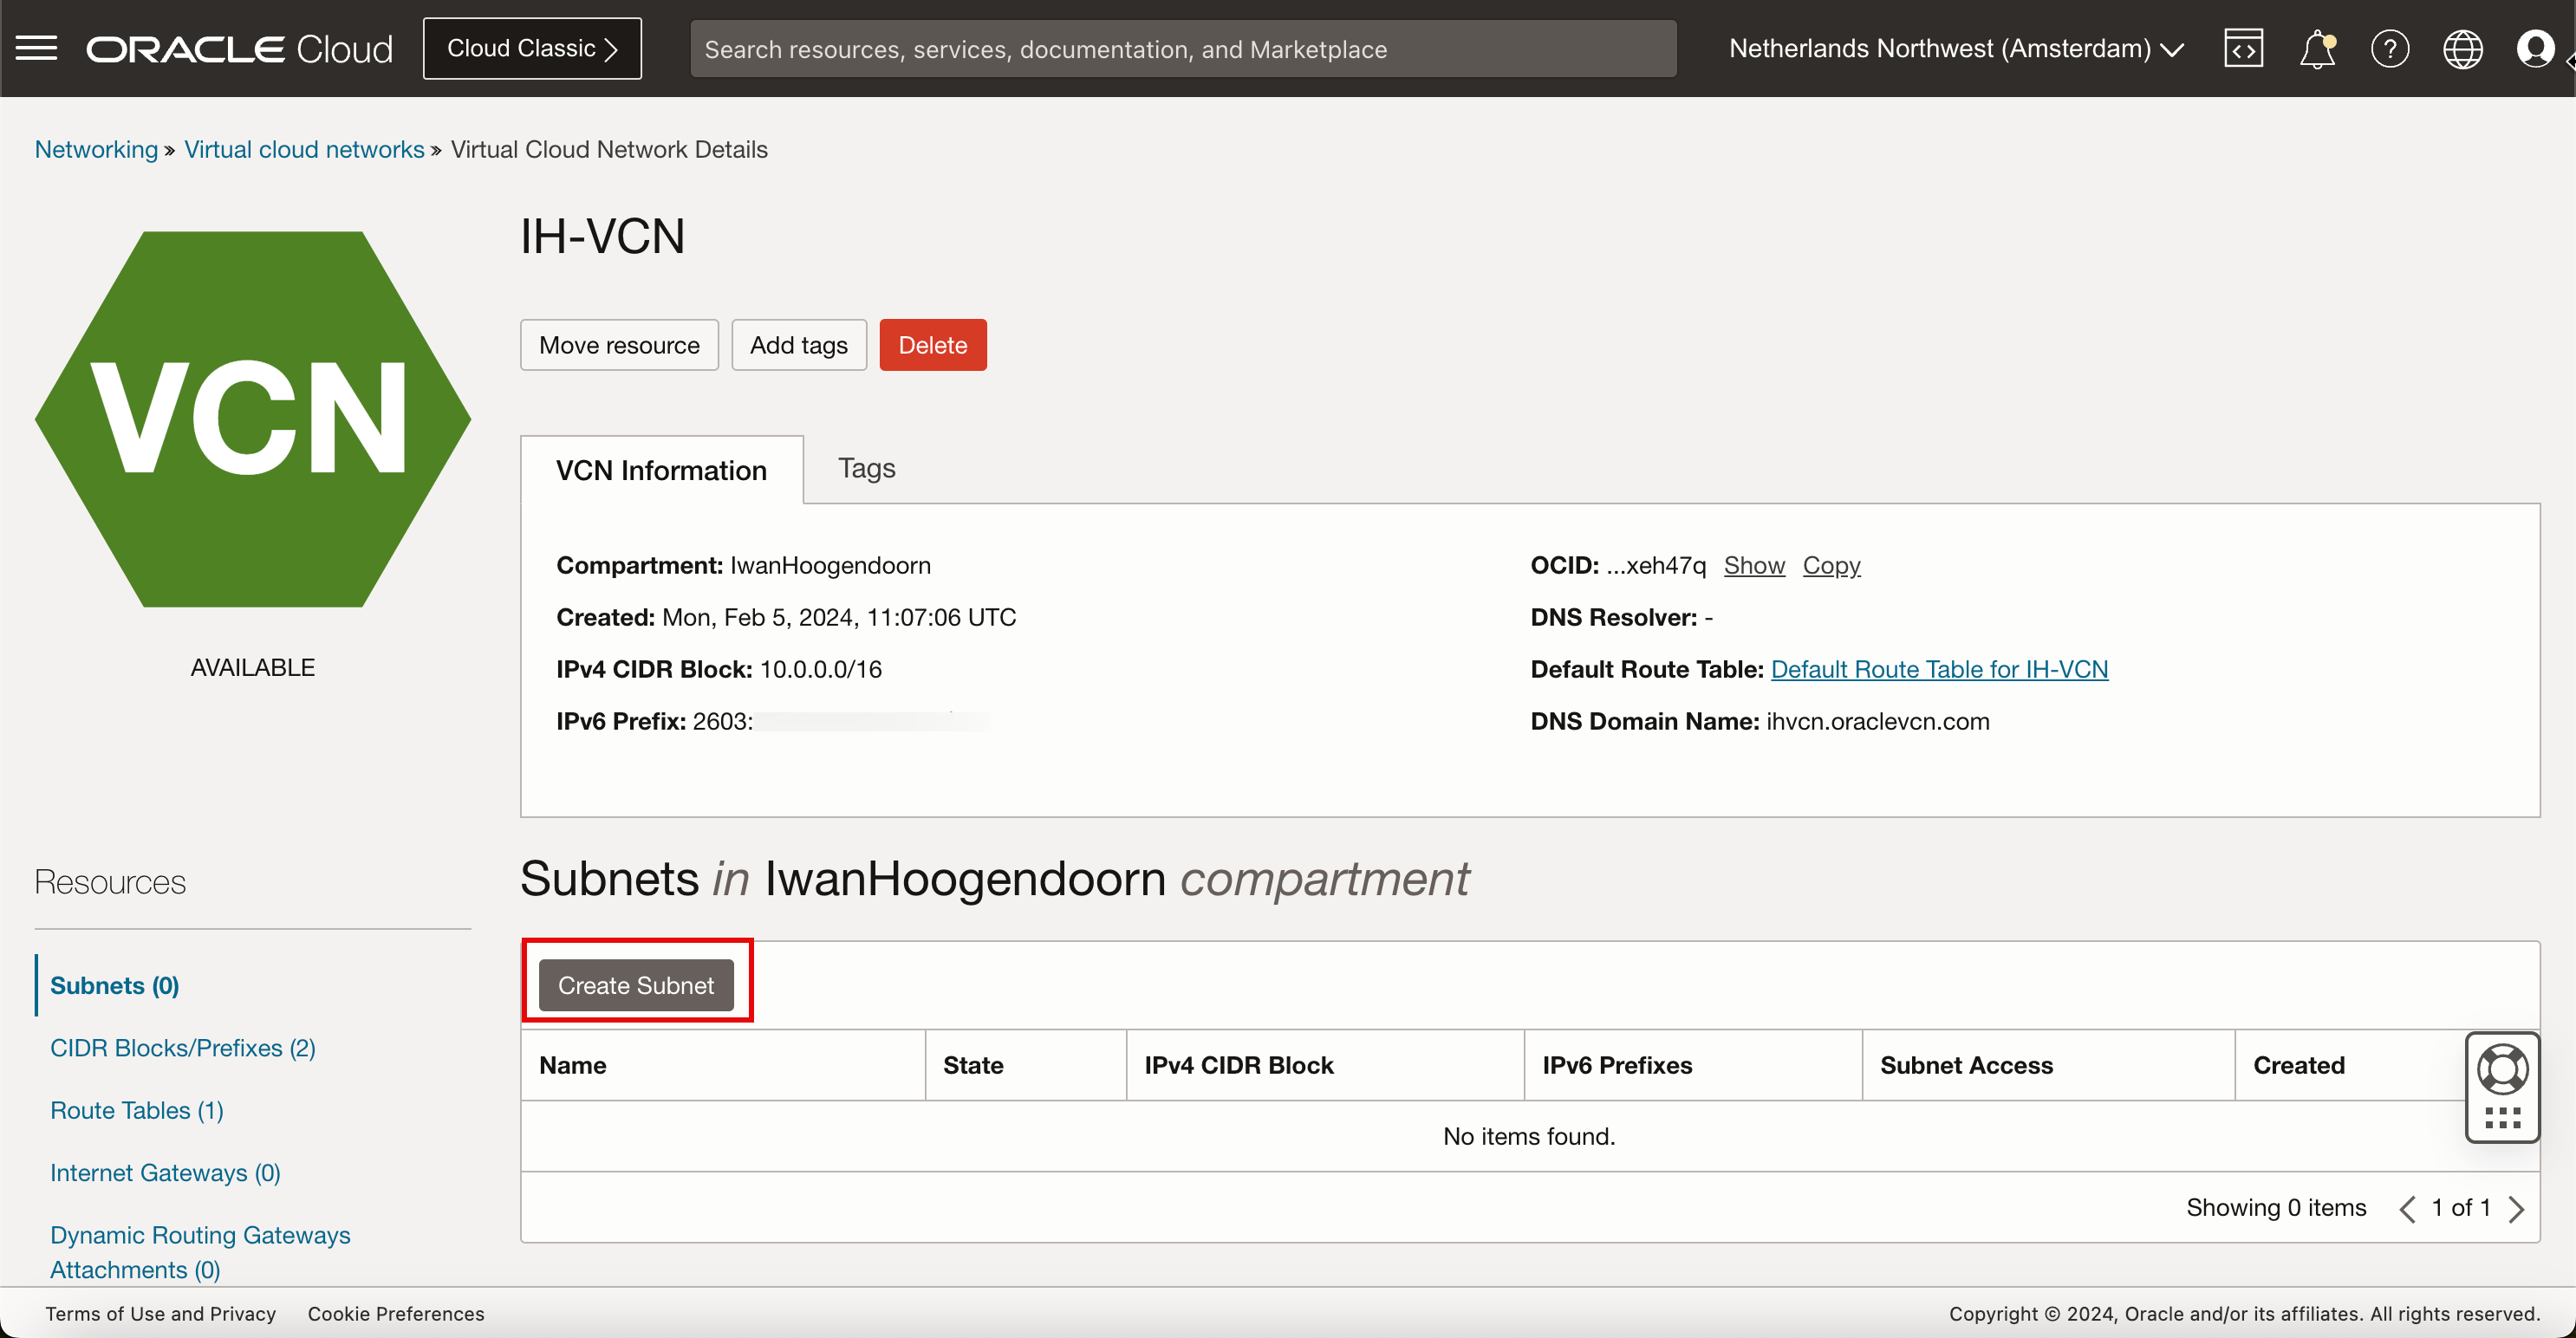The image size is (2576, 1338).
Task: Open Default Route Table for IH-VCN link
Action: point(1938,669)
